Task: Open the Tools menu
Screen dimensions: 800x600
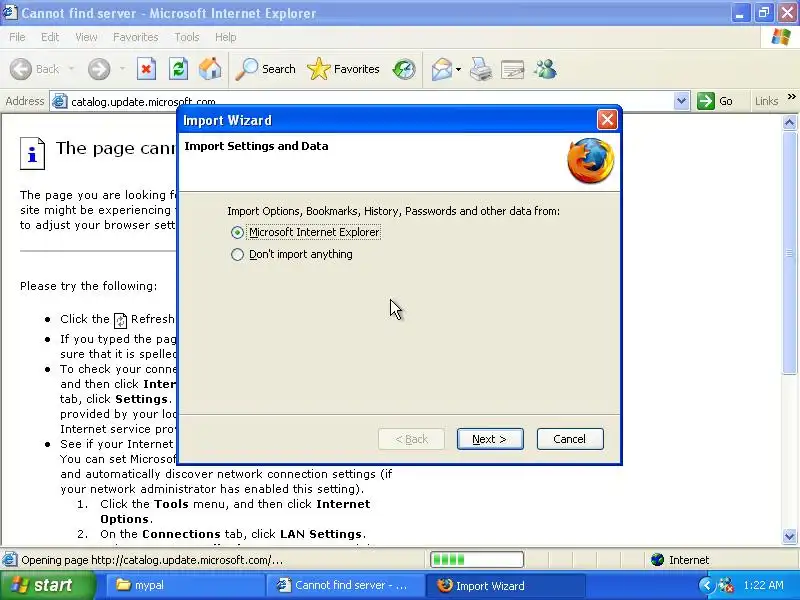Action: coord(187,37)
